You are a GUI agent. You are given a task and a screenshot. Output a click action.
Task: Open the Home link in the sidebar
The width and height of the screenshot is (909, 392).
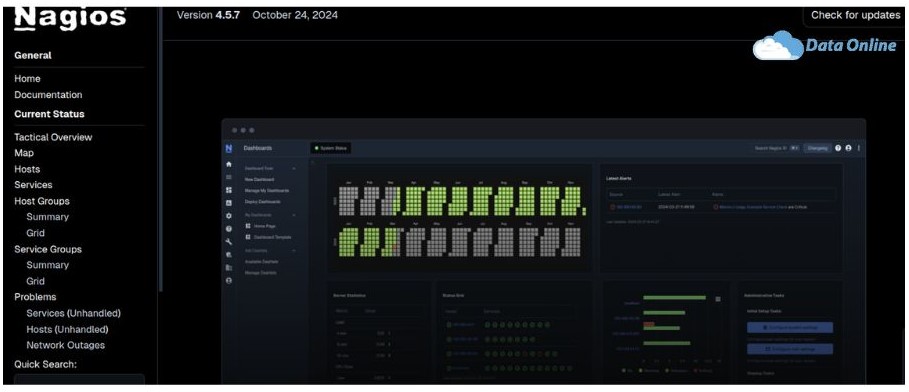(27, 78)
